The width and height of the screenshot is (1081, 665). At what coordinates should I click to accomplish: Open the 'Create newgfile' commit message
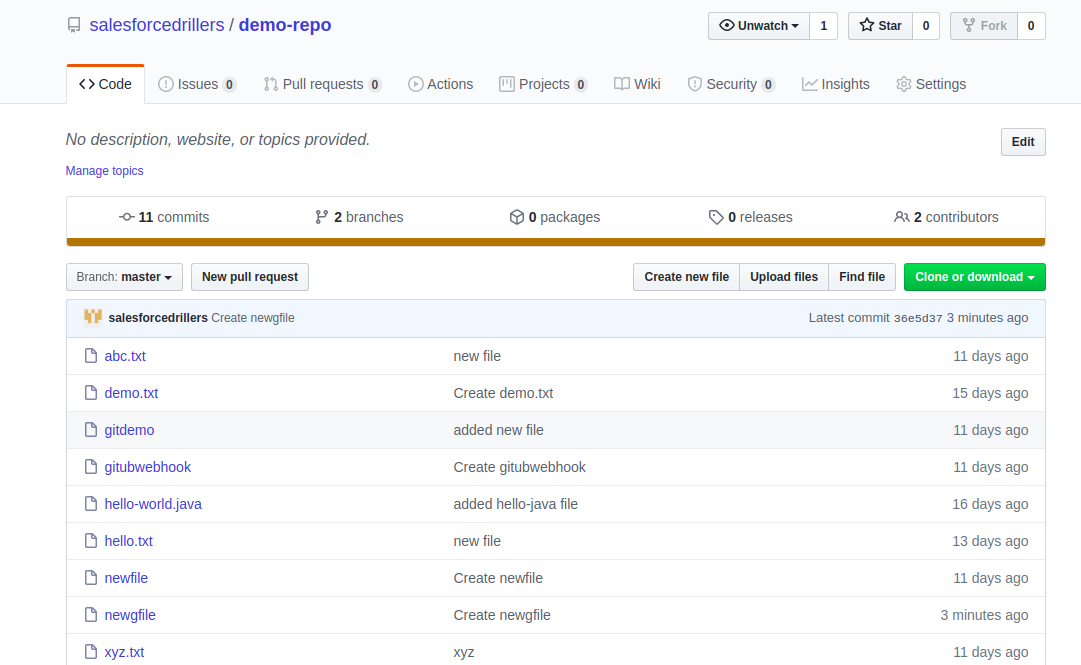pos(502,615)
